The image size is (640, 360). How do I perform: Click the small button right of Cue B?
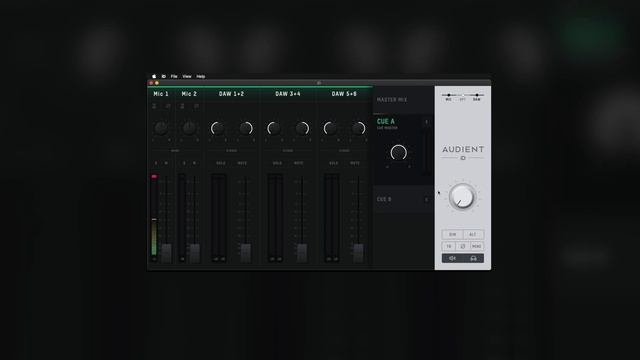[427, 199]
